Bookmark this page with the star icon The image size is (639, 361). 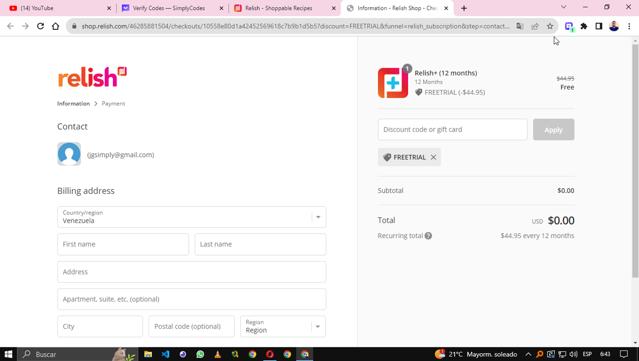pos(550,26)
